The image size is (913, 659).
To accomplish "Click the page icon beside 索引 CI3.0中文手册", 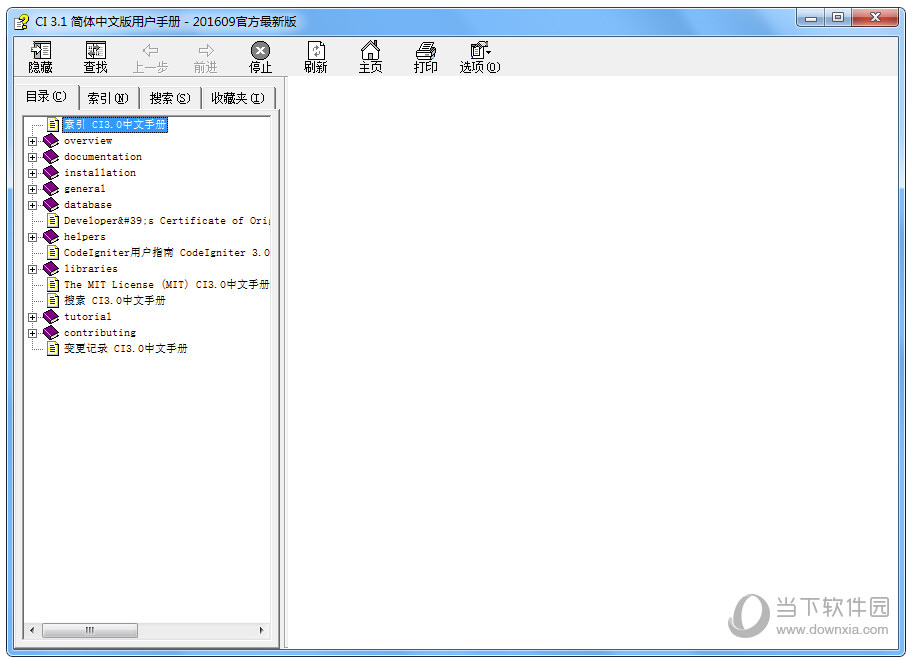I will 53,125.
